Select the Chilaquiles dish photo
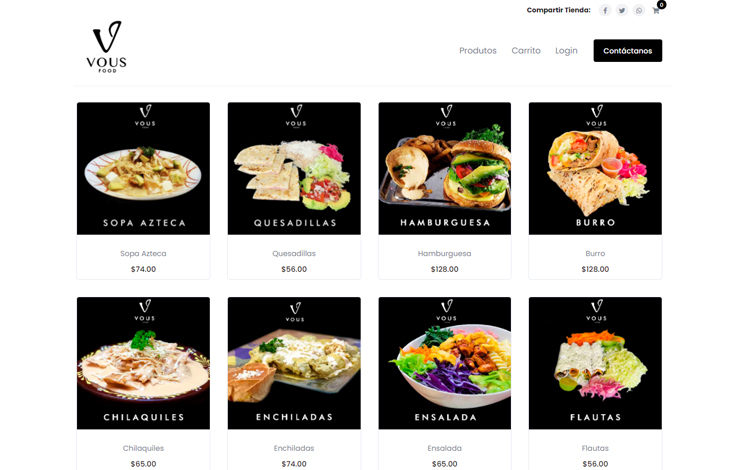This screenshot has width=755, height=470. tap(143, 363)
